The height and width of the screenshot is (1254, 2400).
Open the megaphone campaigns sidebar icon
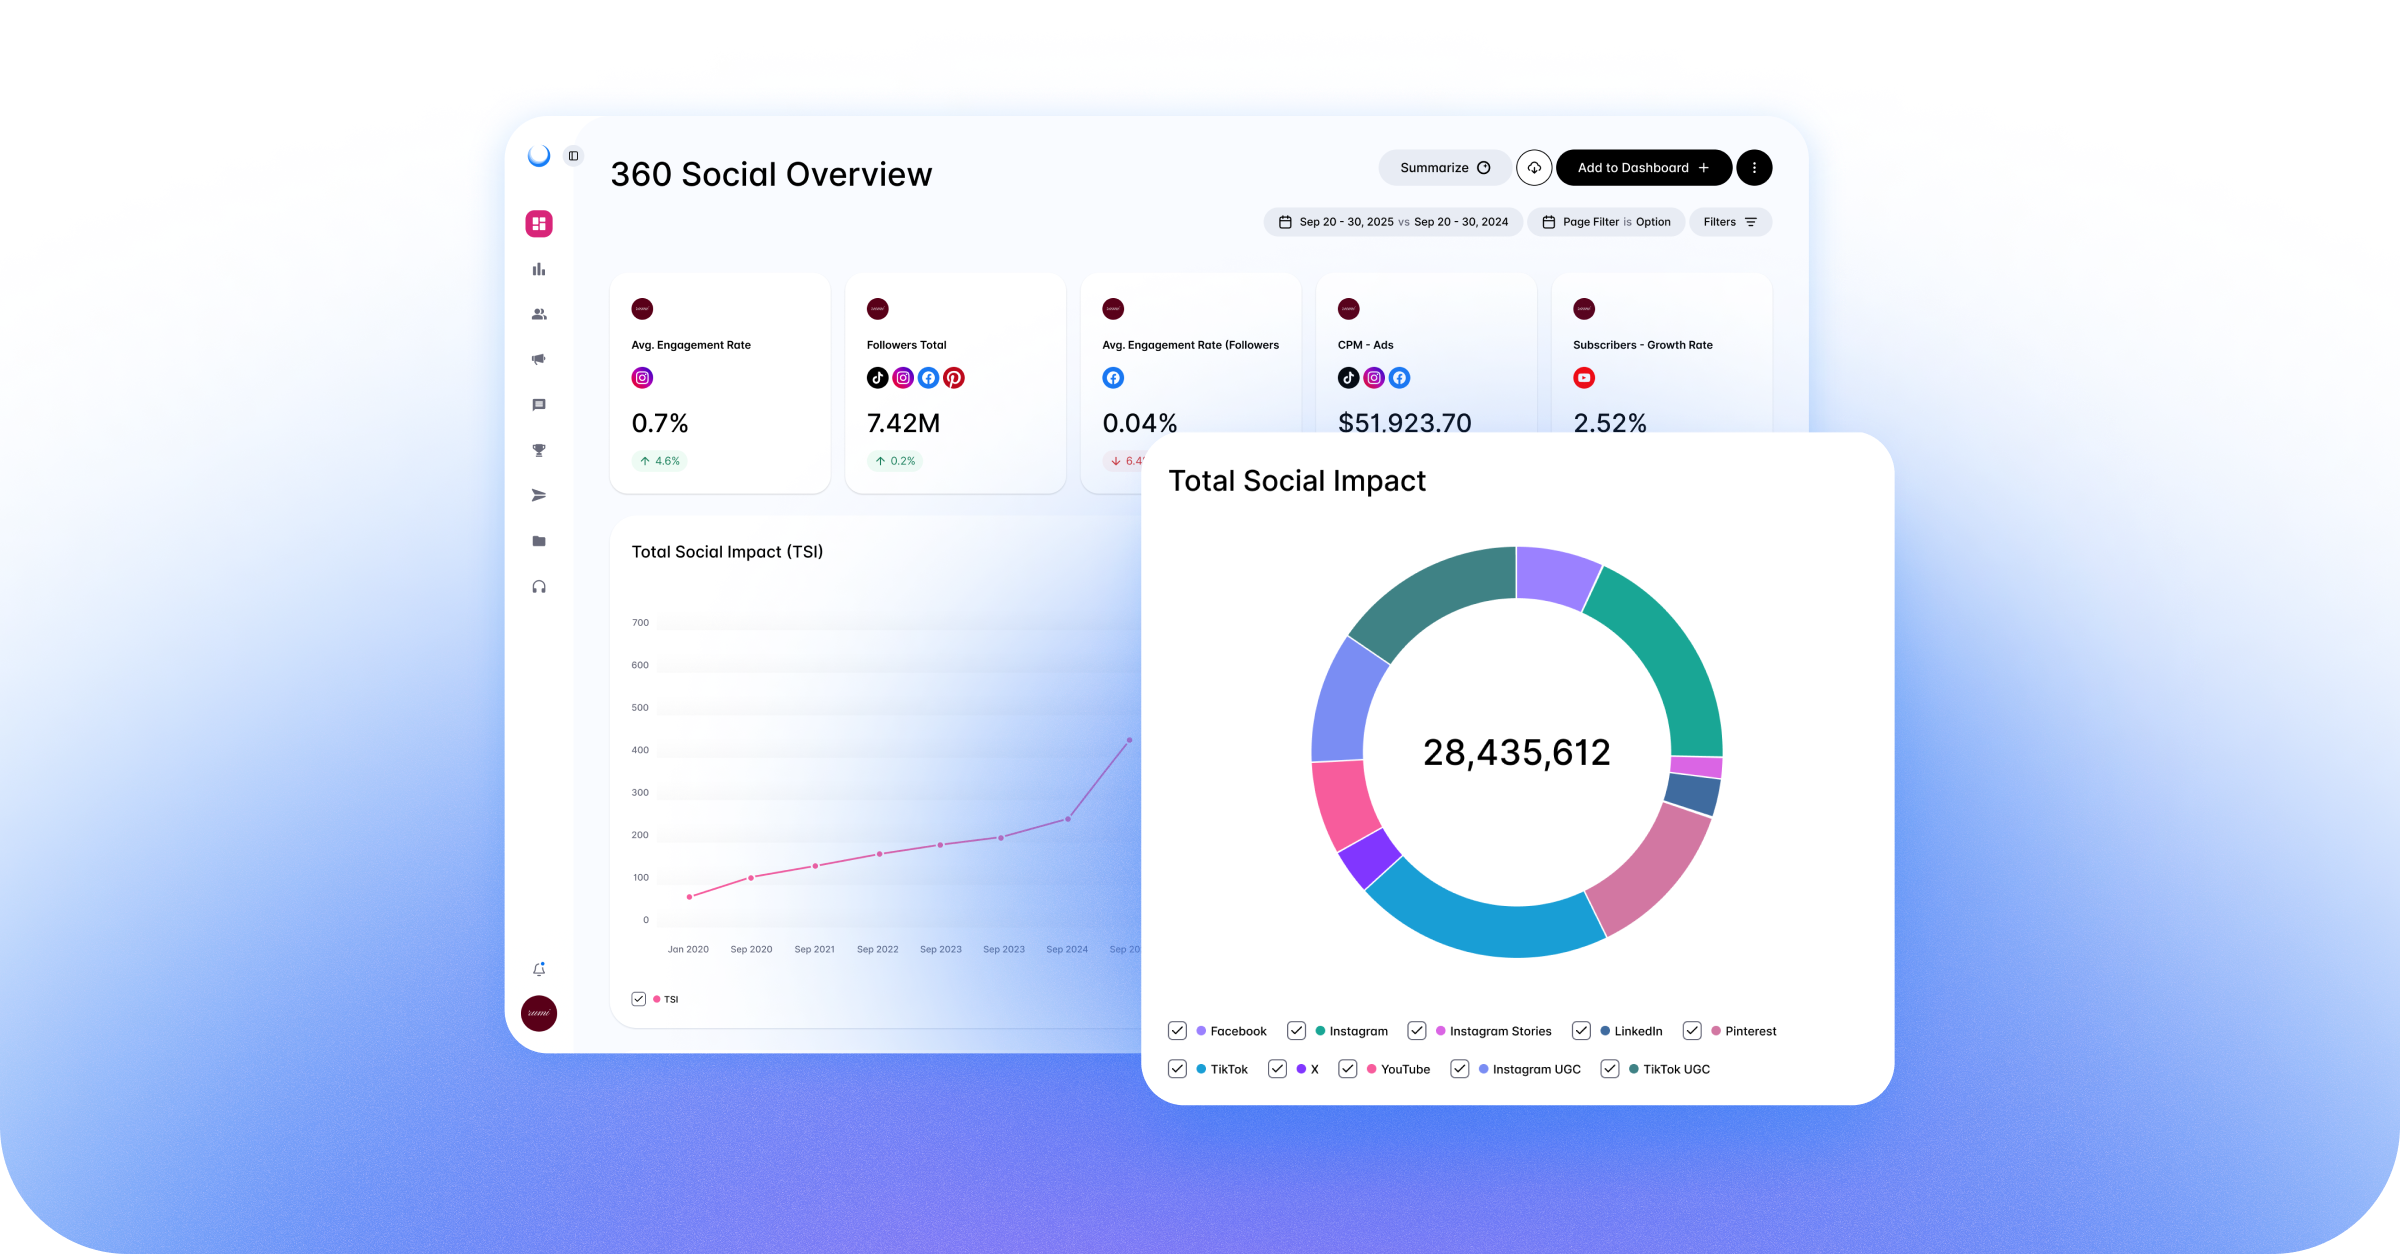[x=539, y=359]
